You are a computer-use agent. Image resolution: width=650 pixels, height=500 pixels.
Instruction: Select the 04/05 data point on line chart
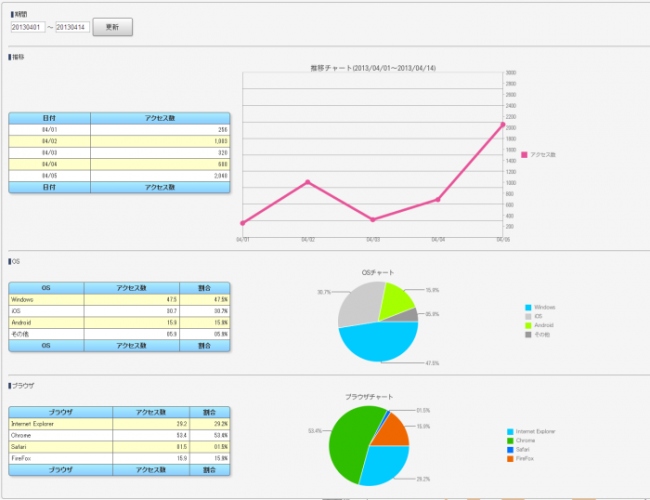click(x=503, y=124)
